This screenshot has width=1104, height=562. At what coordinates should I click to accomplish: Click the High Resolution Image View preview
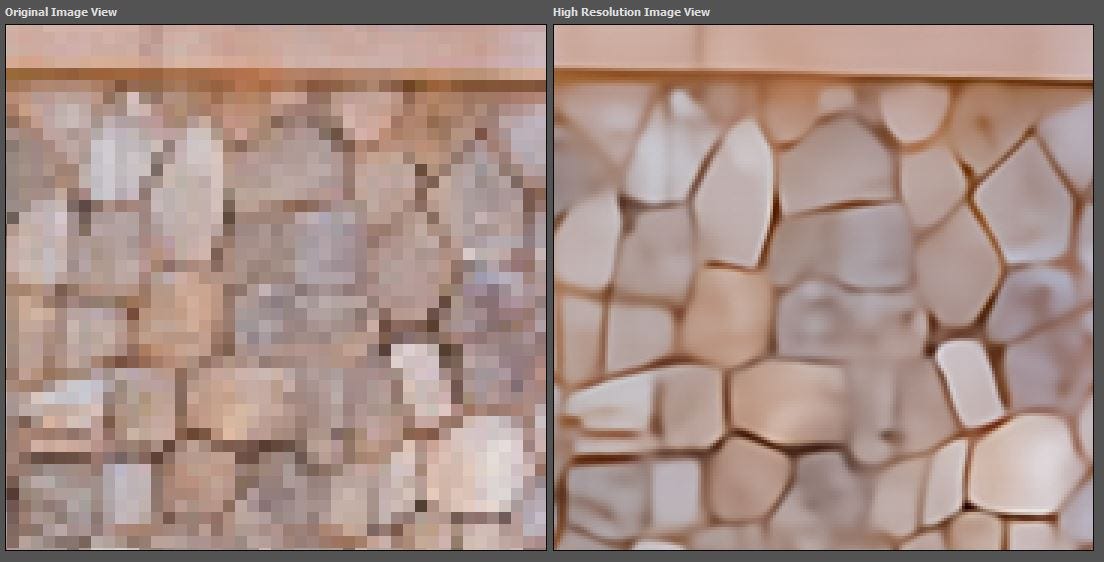click(823, 287)
